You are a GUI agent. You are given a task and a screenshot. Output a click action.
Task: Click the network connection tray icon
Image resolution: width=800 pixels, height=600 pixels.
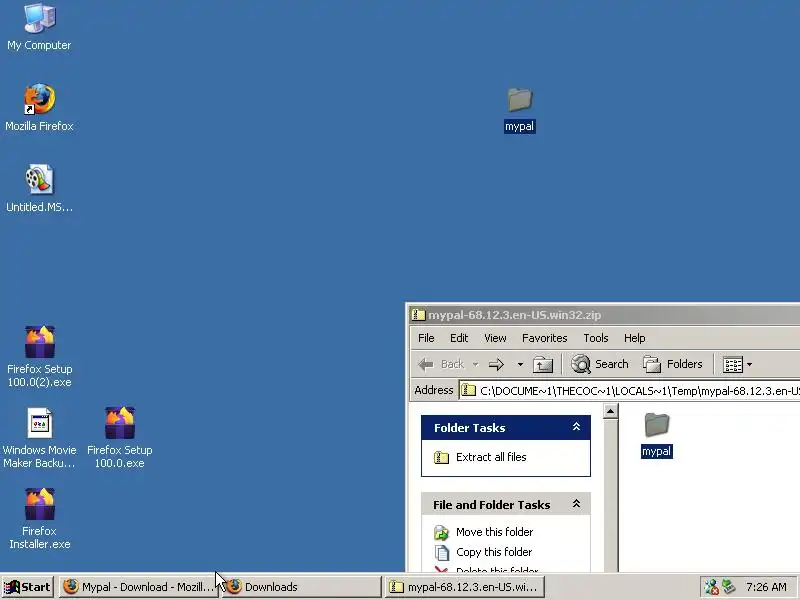[x=711, y=587]
